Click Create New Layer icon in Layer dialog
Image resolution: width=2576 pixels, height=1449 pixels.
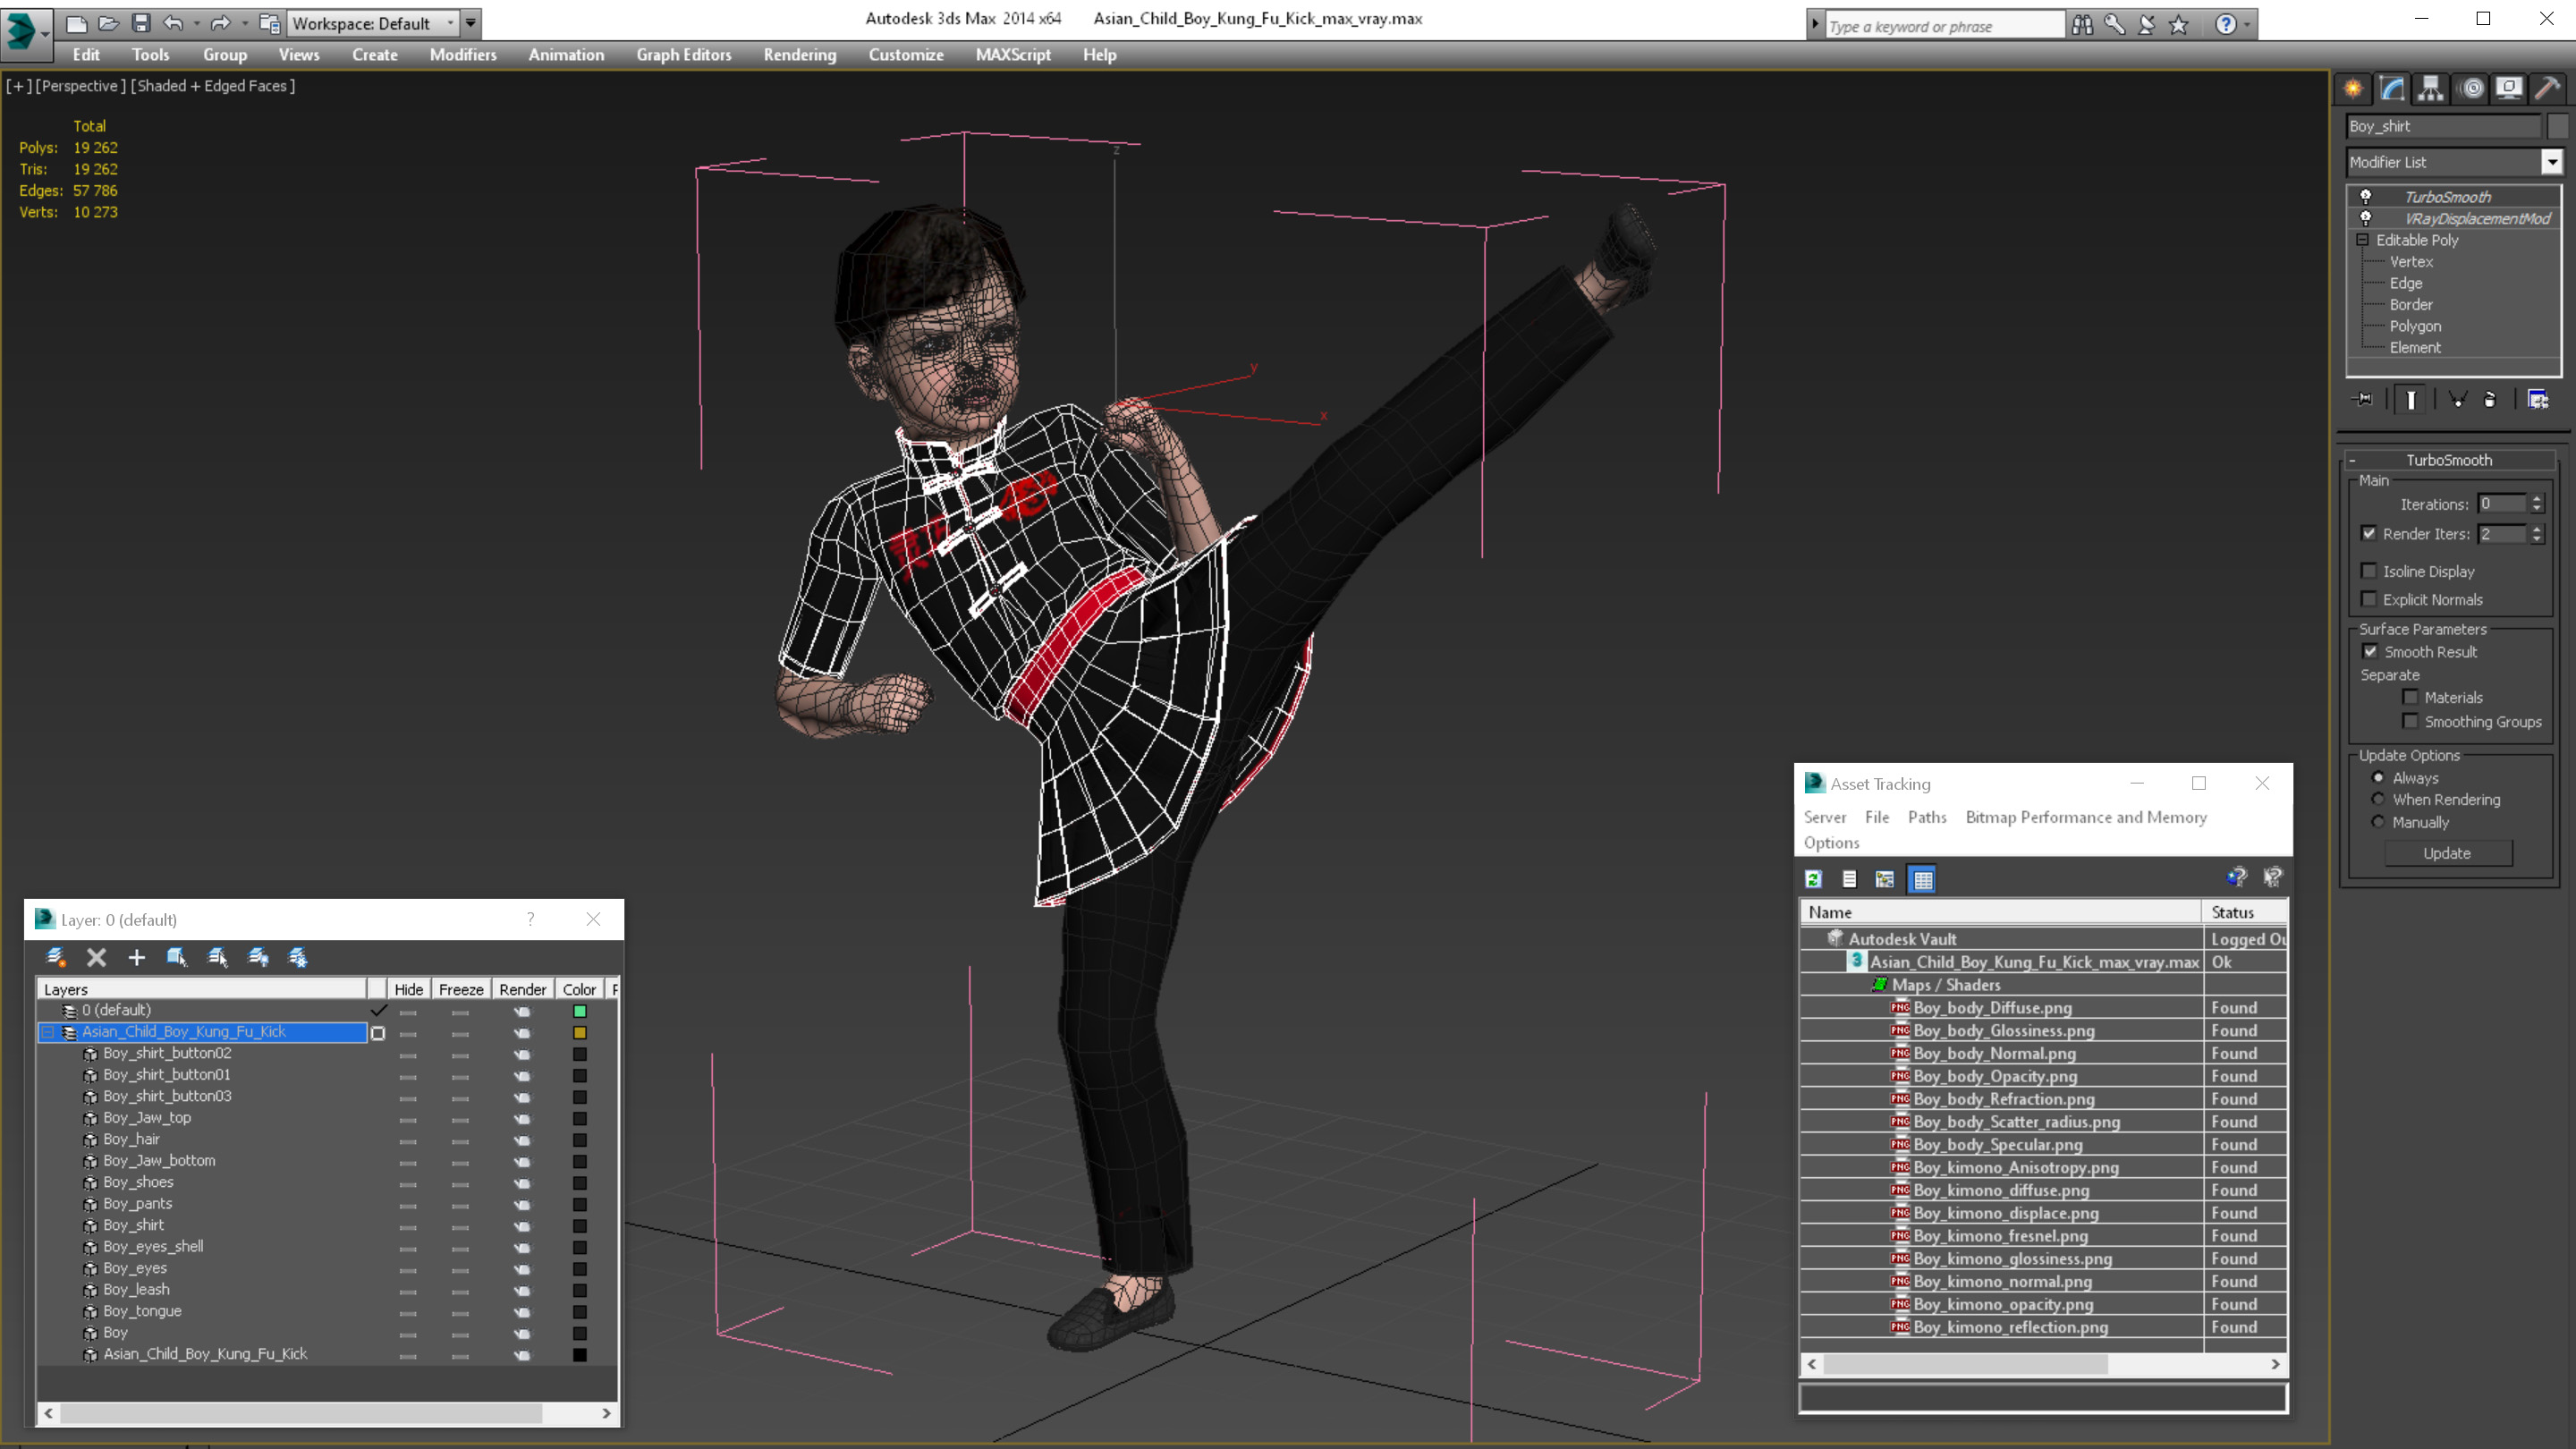coord(56,957)
